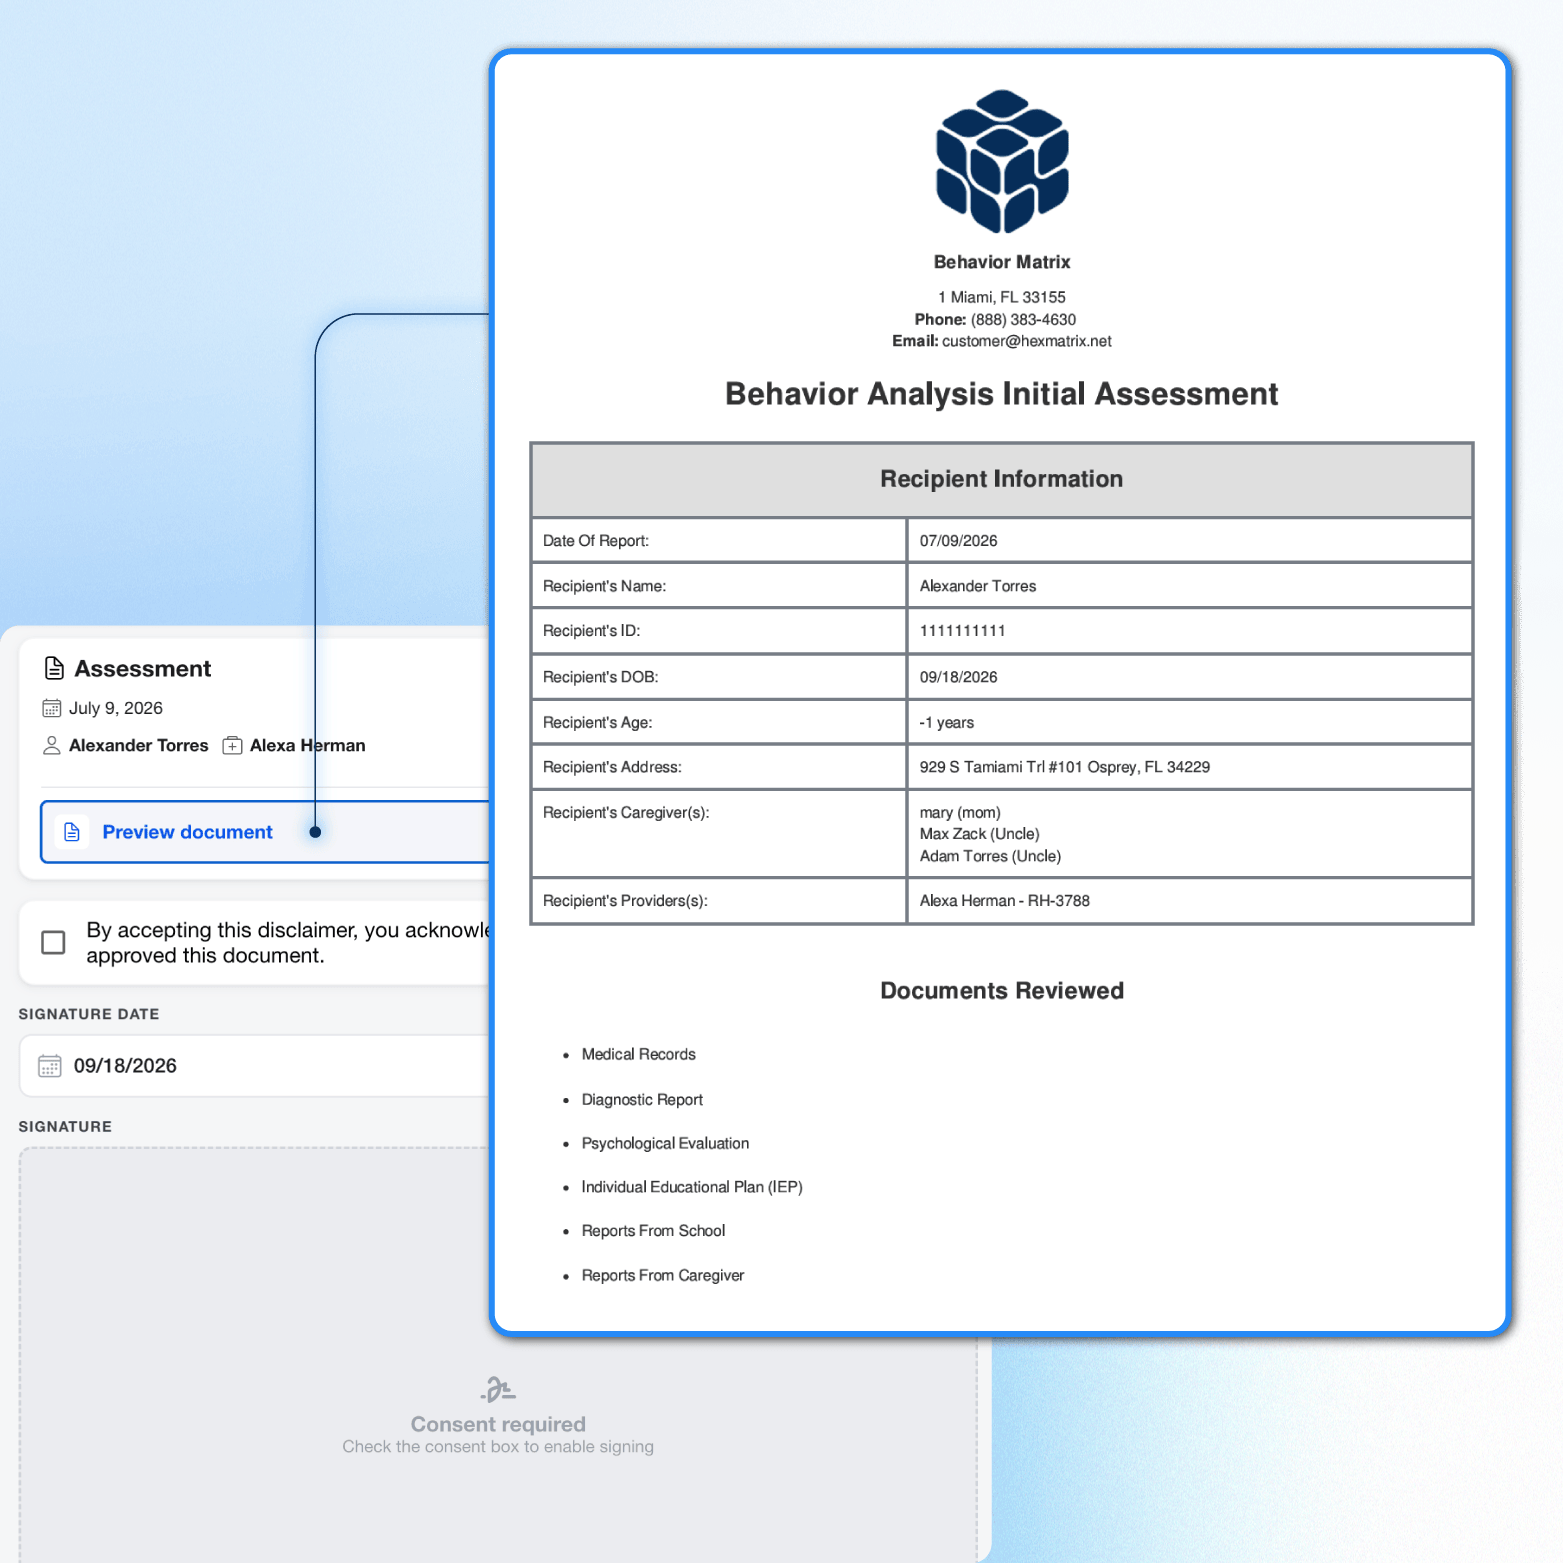1563x1563 pixels.
Task: Click the name Alexa Herman in the Assessment card
Action: click(308, 746)
